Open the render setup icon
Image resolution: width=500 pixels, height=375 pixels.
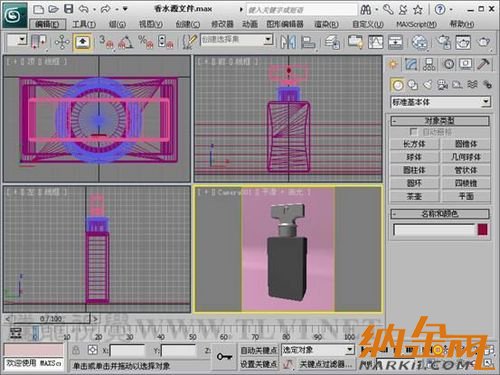443,42
